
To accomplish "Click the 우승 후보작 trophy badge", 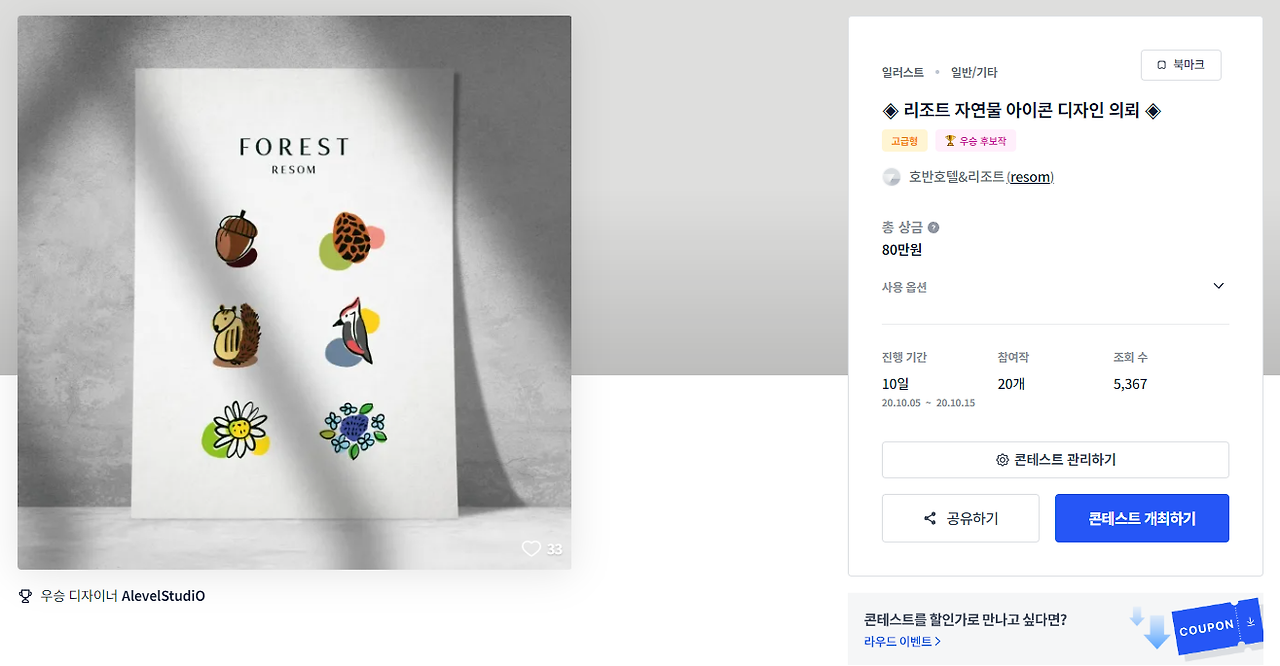I will pos(976,141).
